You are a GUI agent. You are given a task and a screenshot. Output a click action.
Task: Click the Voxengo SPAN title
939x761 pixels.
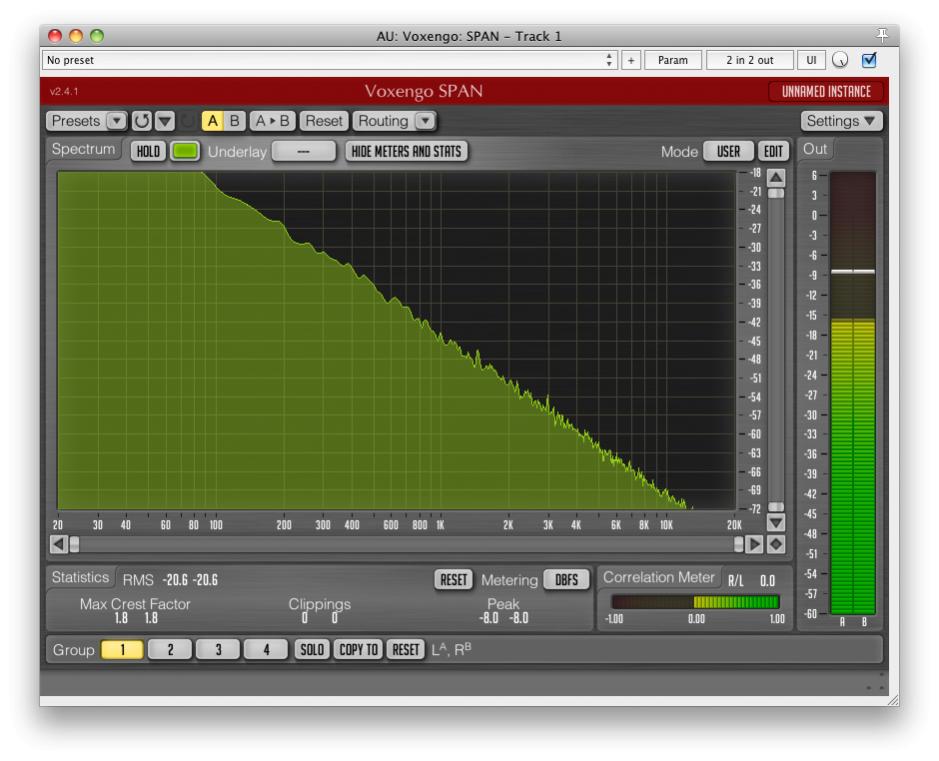pos(423,91)
